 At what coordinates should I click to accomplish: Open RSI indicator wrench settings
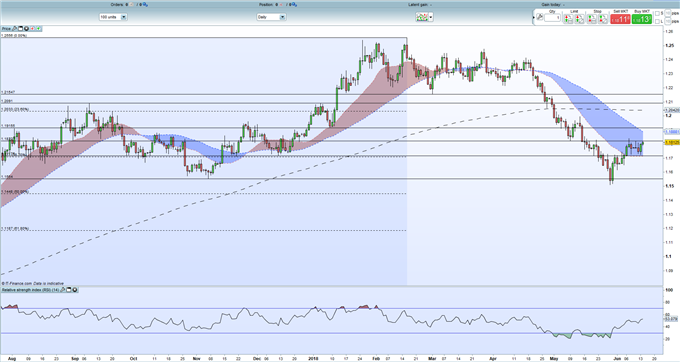62,290
